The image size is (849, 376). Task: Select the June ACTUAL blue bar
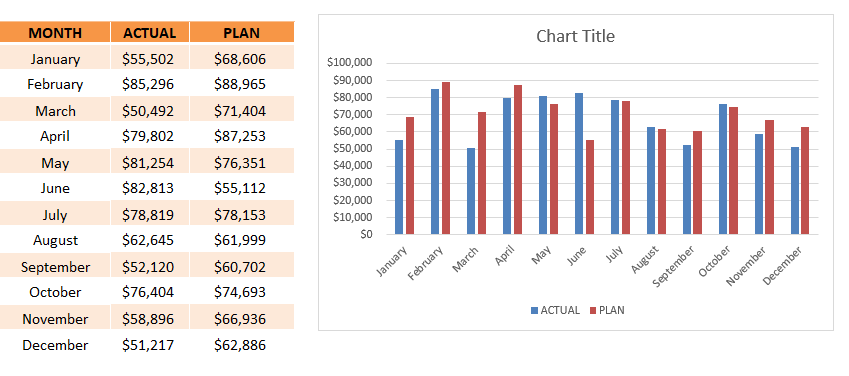pyautogui.click(x=579, y=164)
